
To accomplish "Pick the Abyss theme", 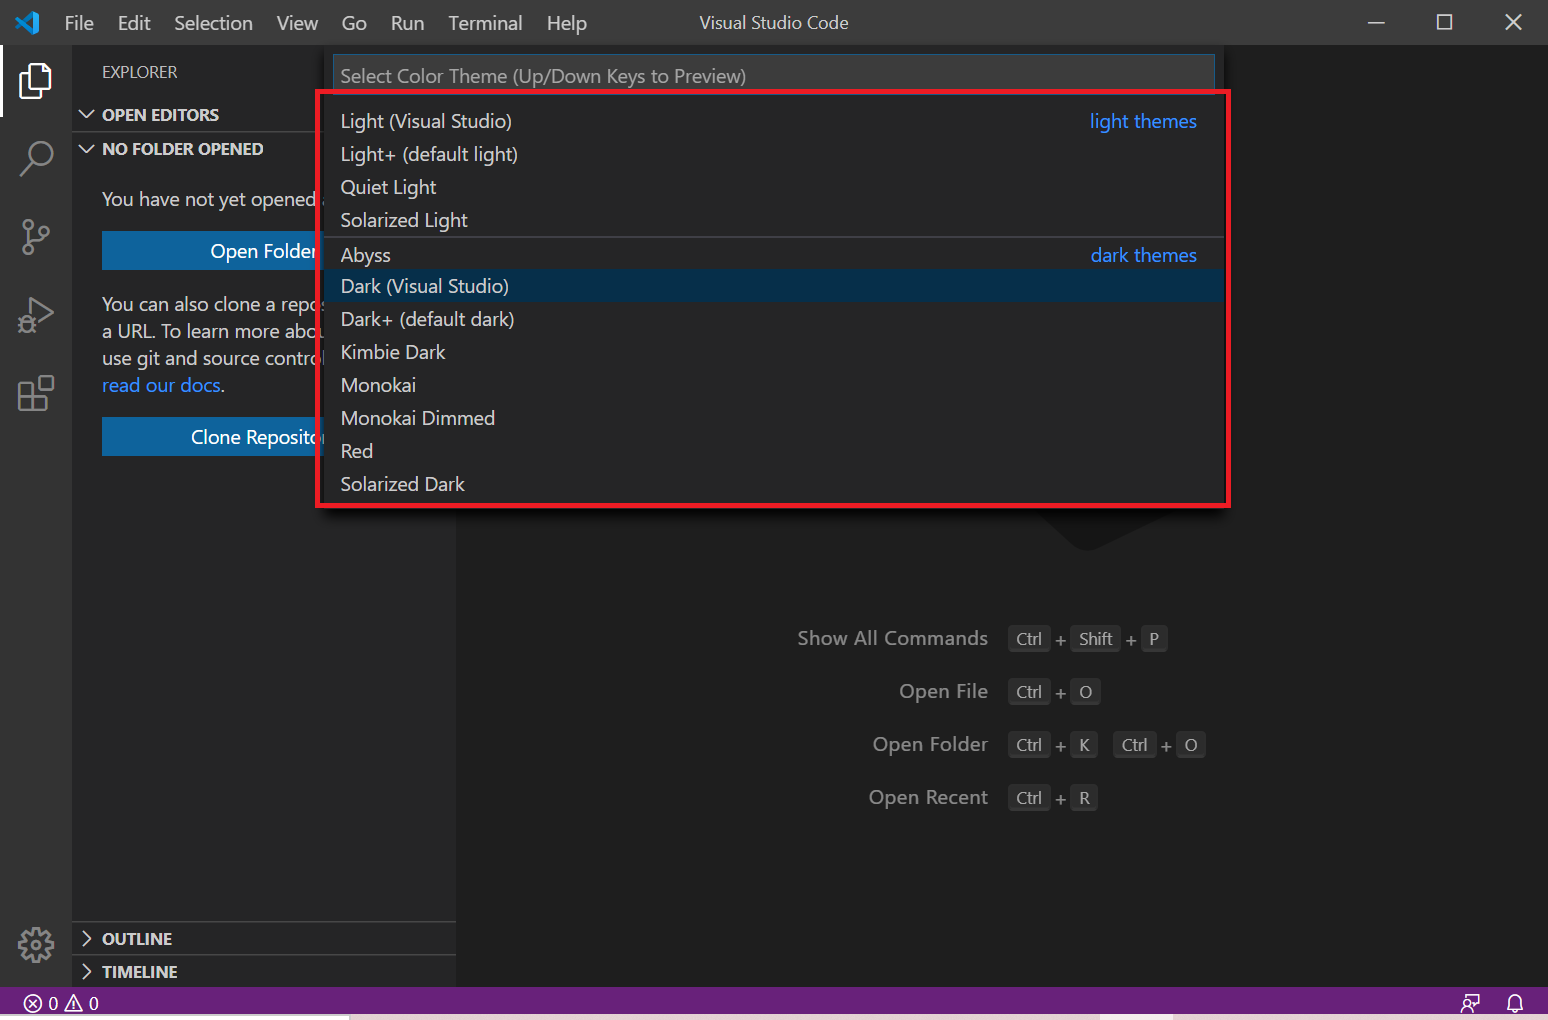I will coord(773,255).
